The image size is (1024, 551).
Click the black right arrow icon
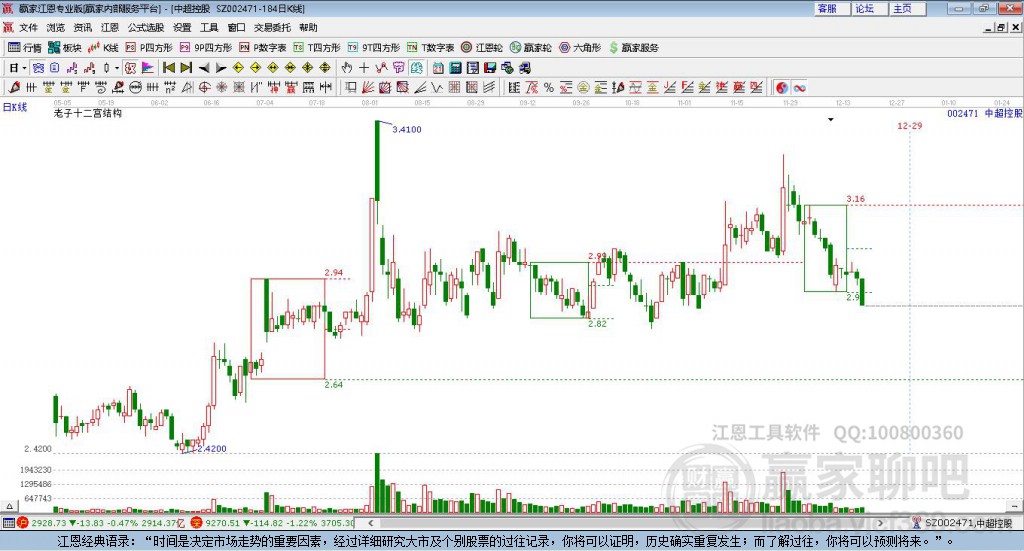point(221,68)
